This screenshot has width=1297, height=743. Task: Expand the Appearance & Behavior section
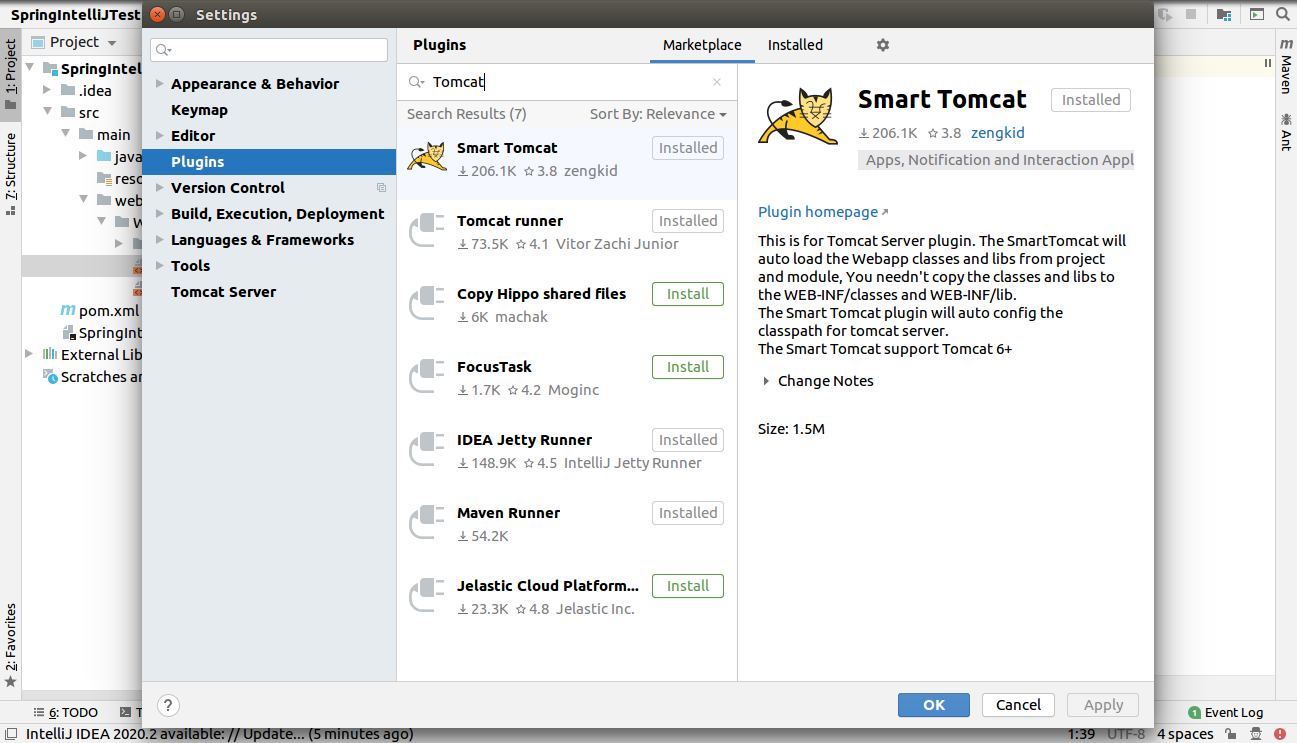[160, 83]
